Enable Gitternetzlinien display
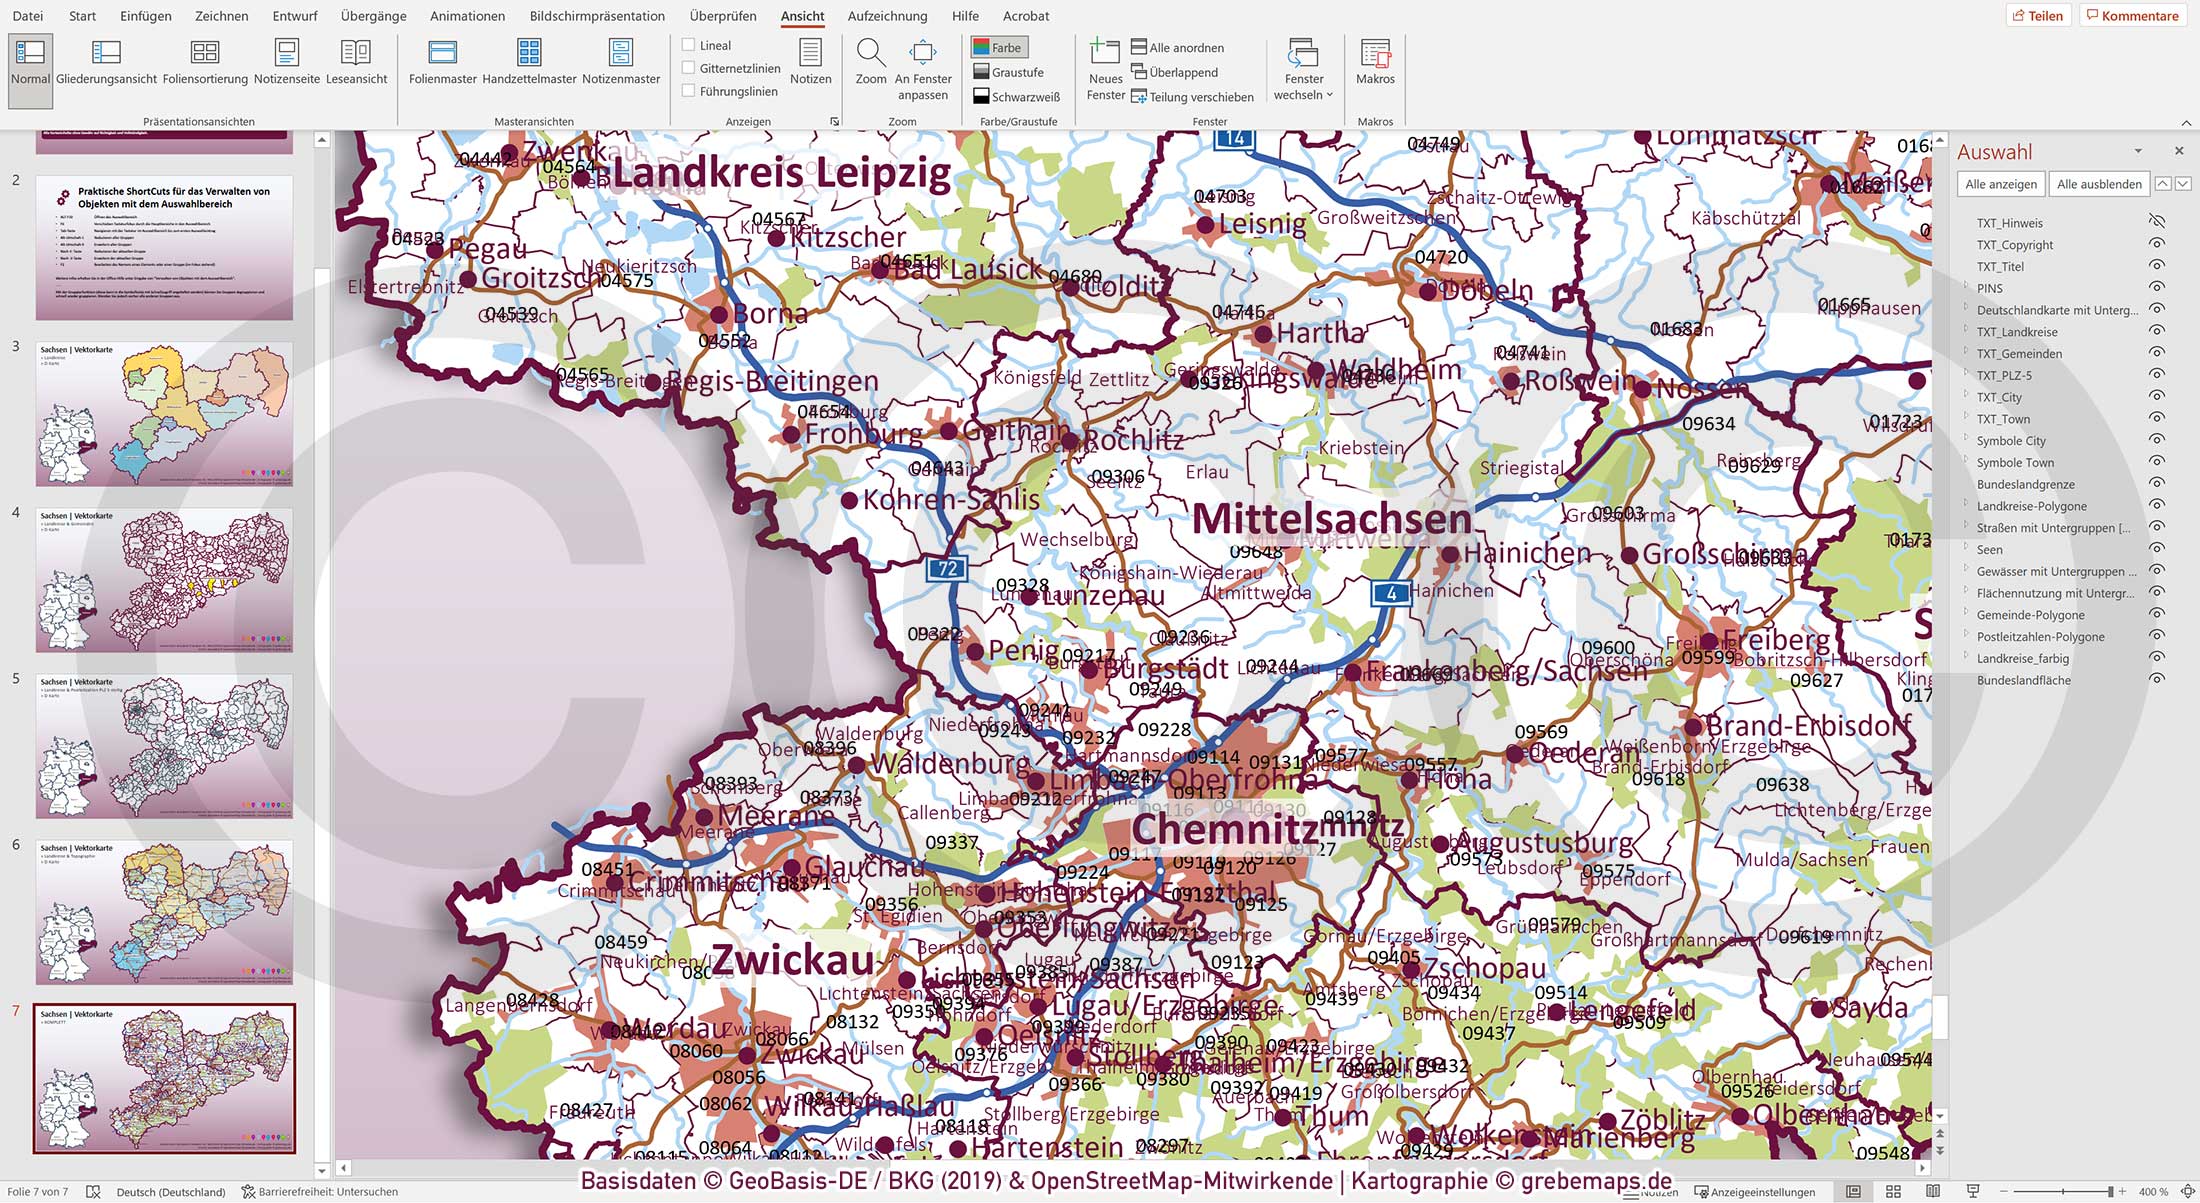2200x1203 pixels. point(688,67)
